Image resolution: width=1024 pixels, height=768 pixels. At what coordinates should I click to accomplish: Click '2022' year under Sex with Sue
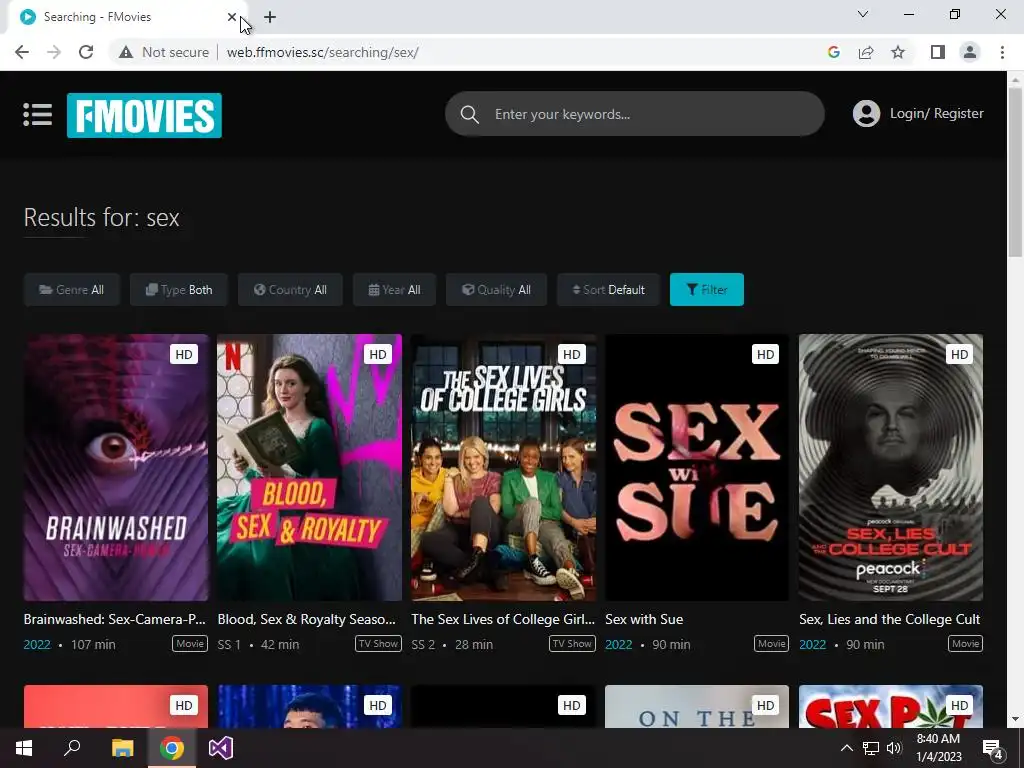coord(618,645)
